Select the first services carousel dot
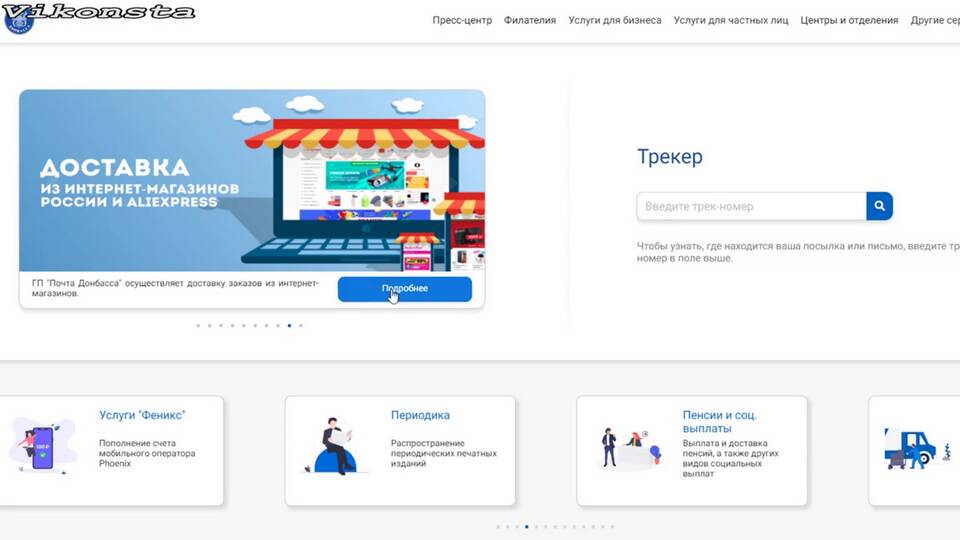 pos(498,527)
